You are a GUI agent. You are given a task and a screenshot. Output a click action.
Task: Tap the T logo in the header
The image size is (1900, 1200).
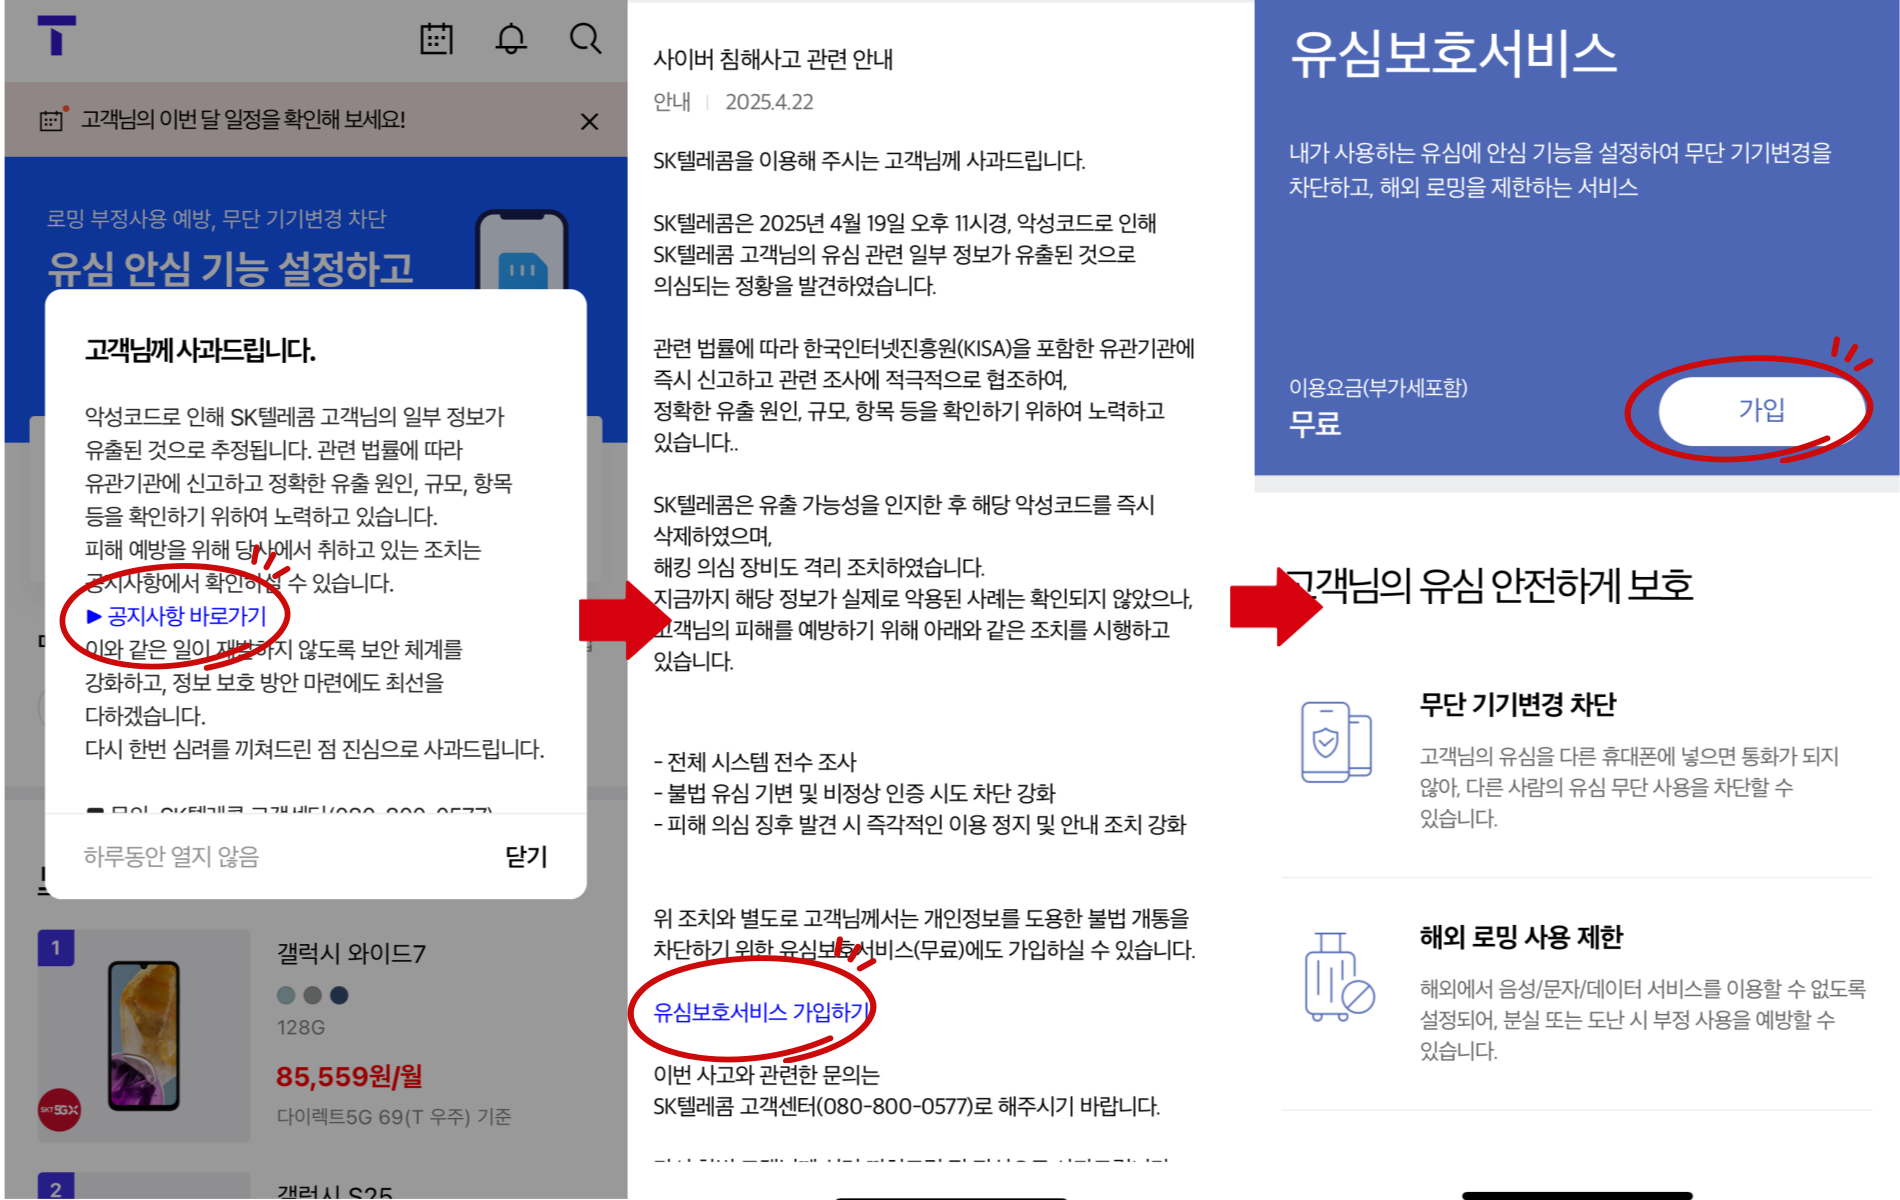pyautogui.click(x=56, y=35)
